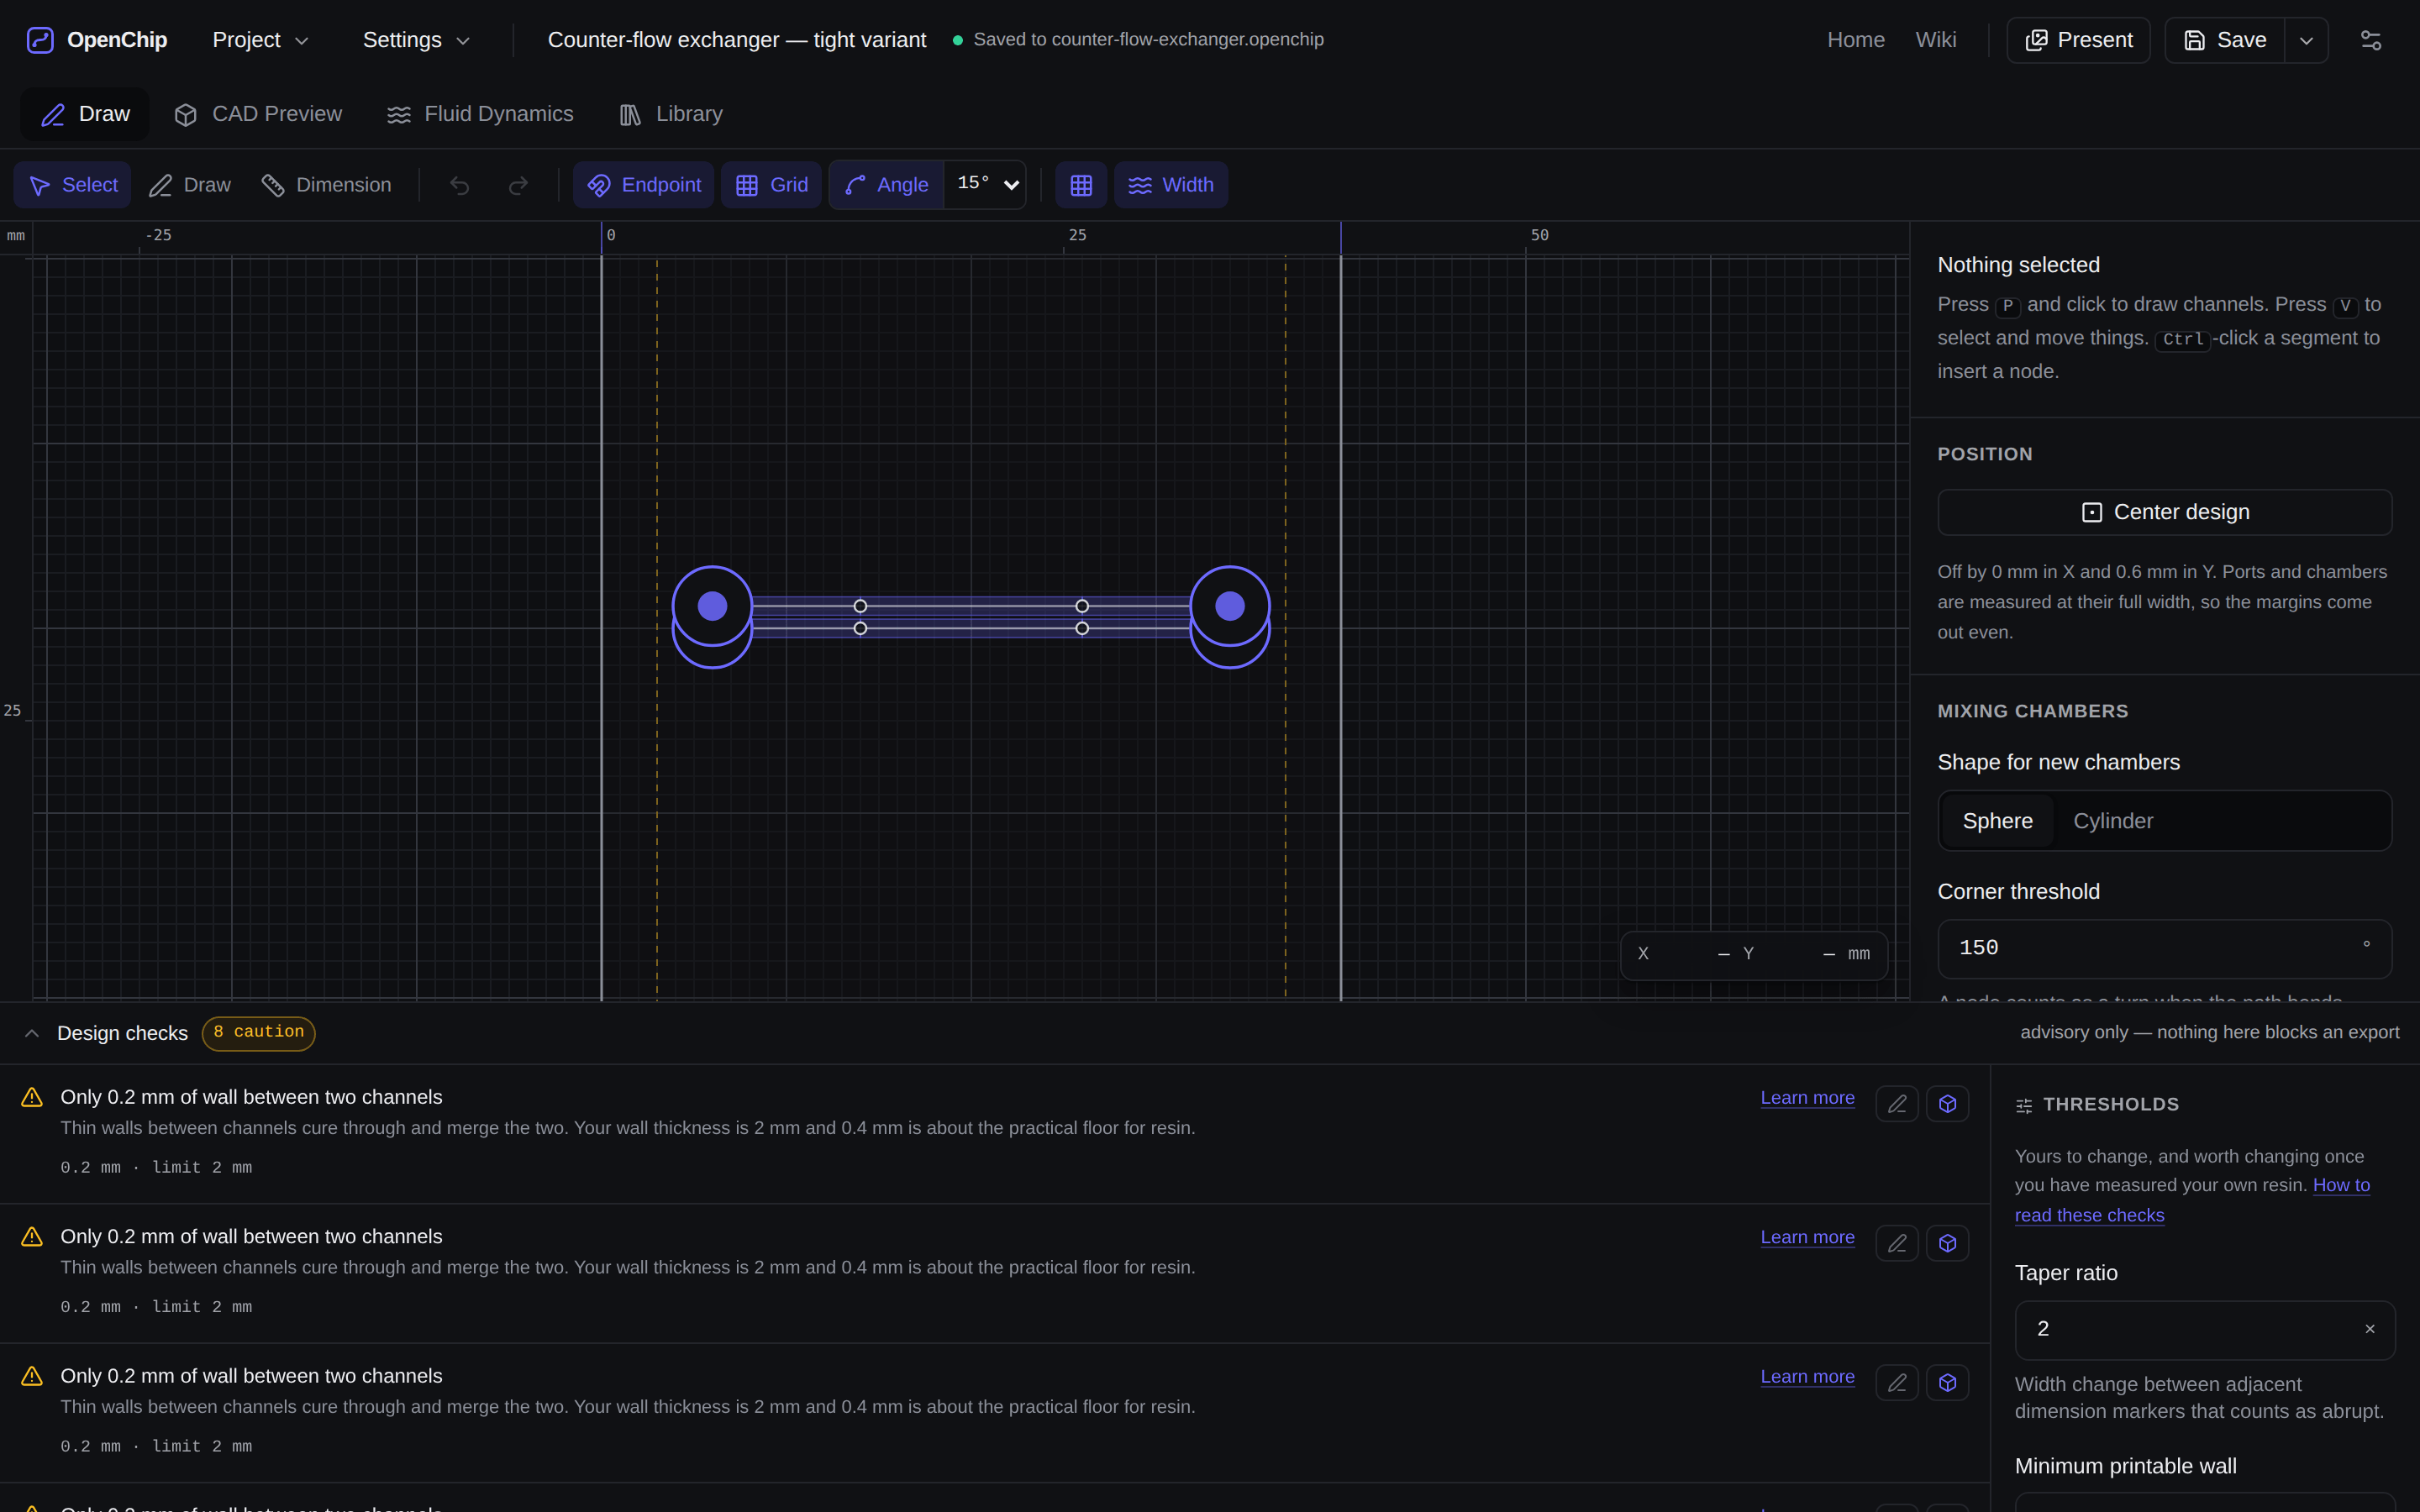Open the How to read these checks link

click(x=2192, y=1200)
